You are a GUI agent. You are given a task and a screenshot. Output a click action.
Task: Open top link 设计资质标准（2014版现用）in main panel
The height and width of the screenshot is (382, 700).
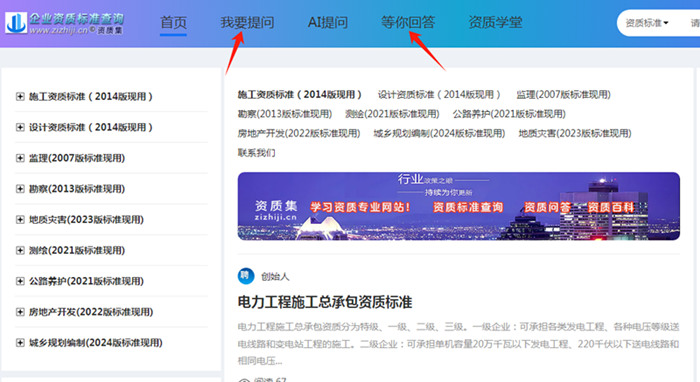(x=439, y=95)
